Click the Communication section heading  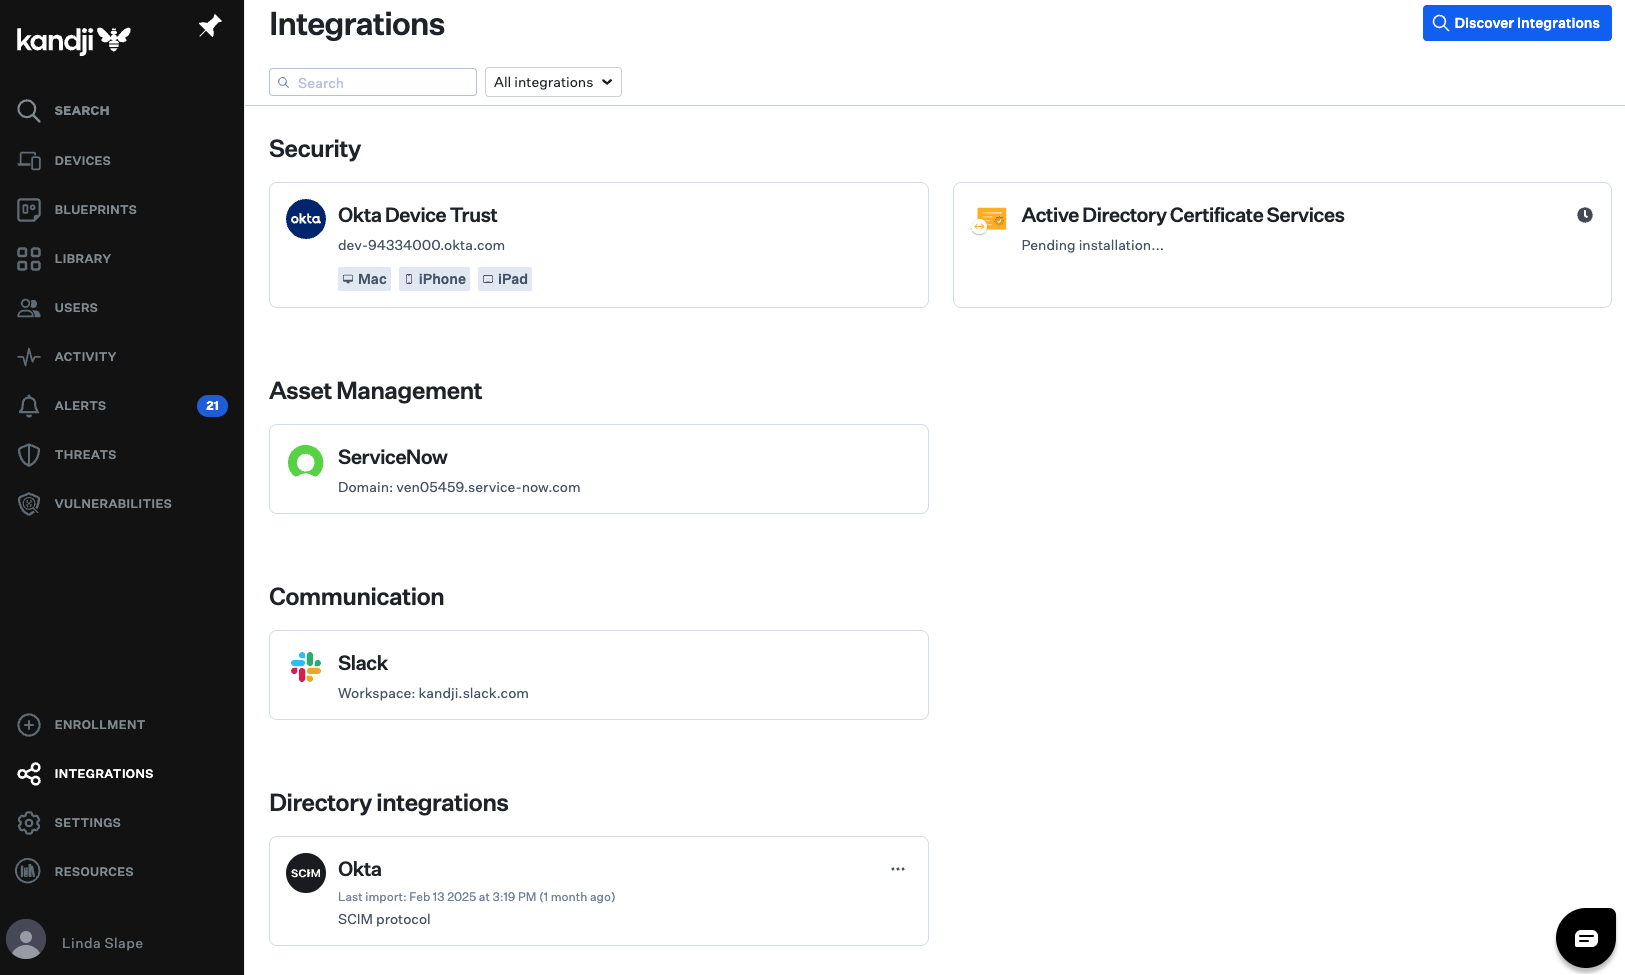pyautogui.click(x=356, y=597)
